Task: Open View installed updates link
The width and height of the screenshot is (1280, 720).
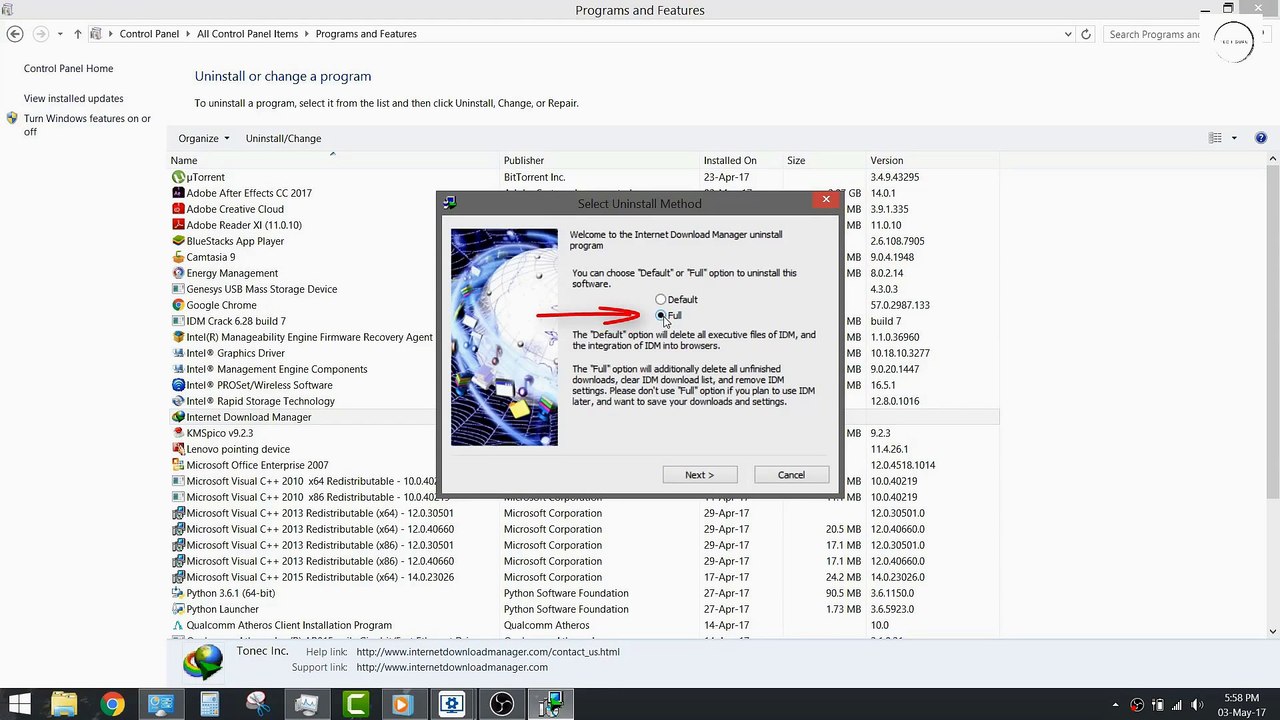Action: (74, 99)
